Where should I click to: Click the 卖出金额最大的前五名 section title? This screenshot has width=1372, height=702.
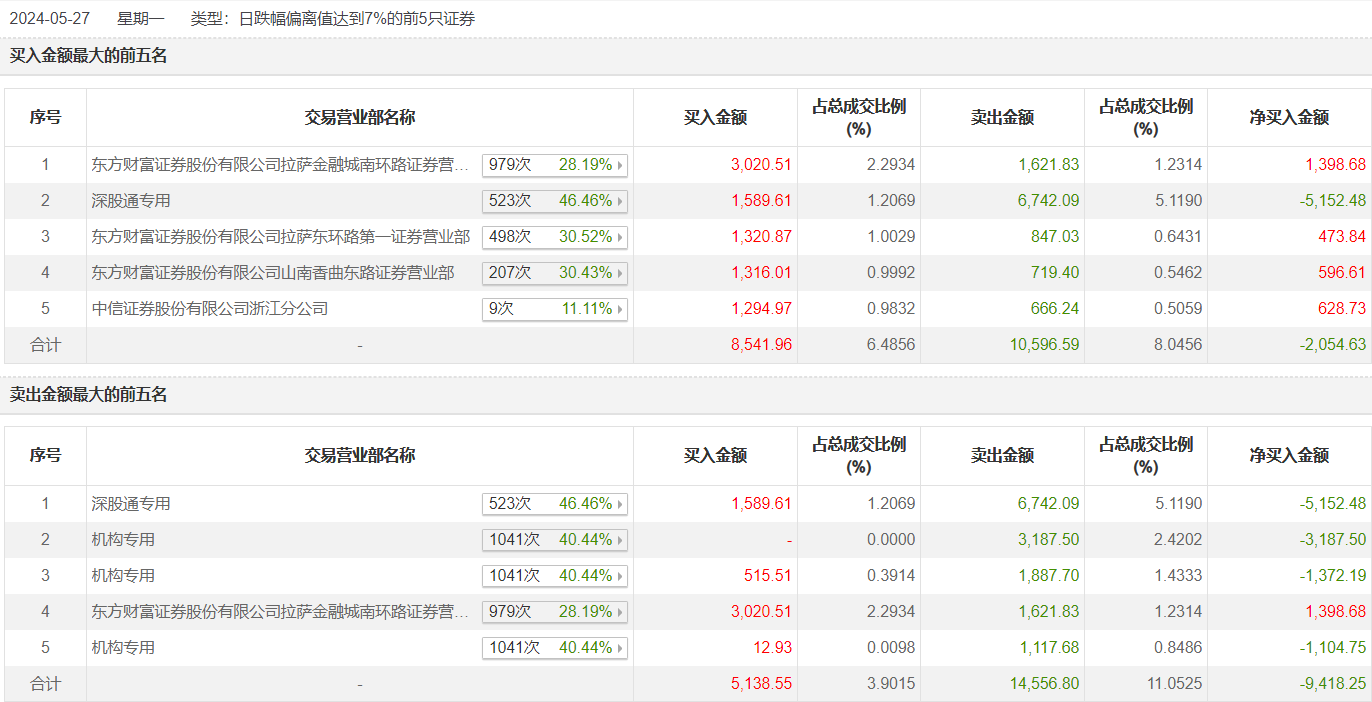88,395
